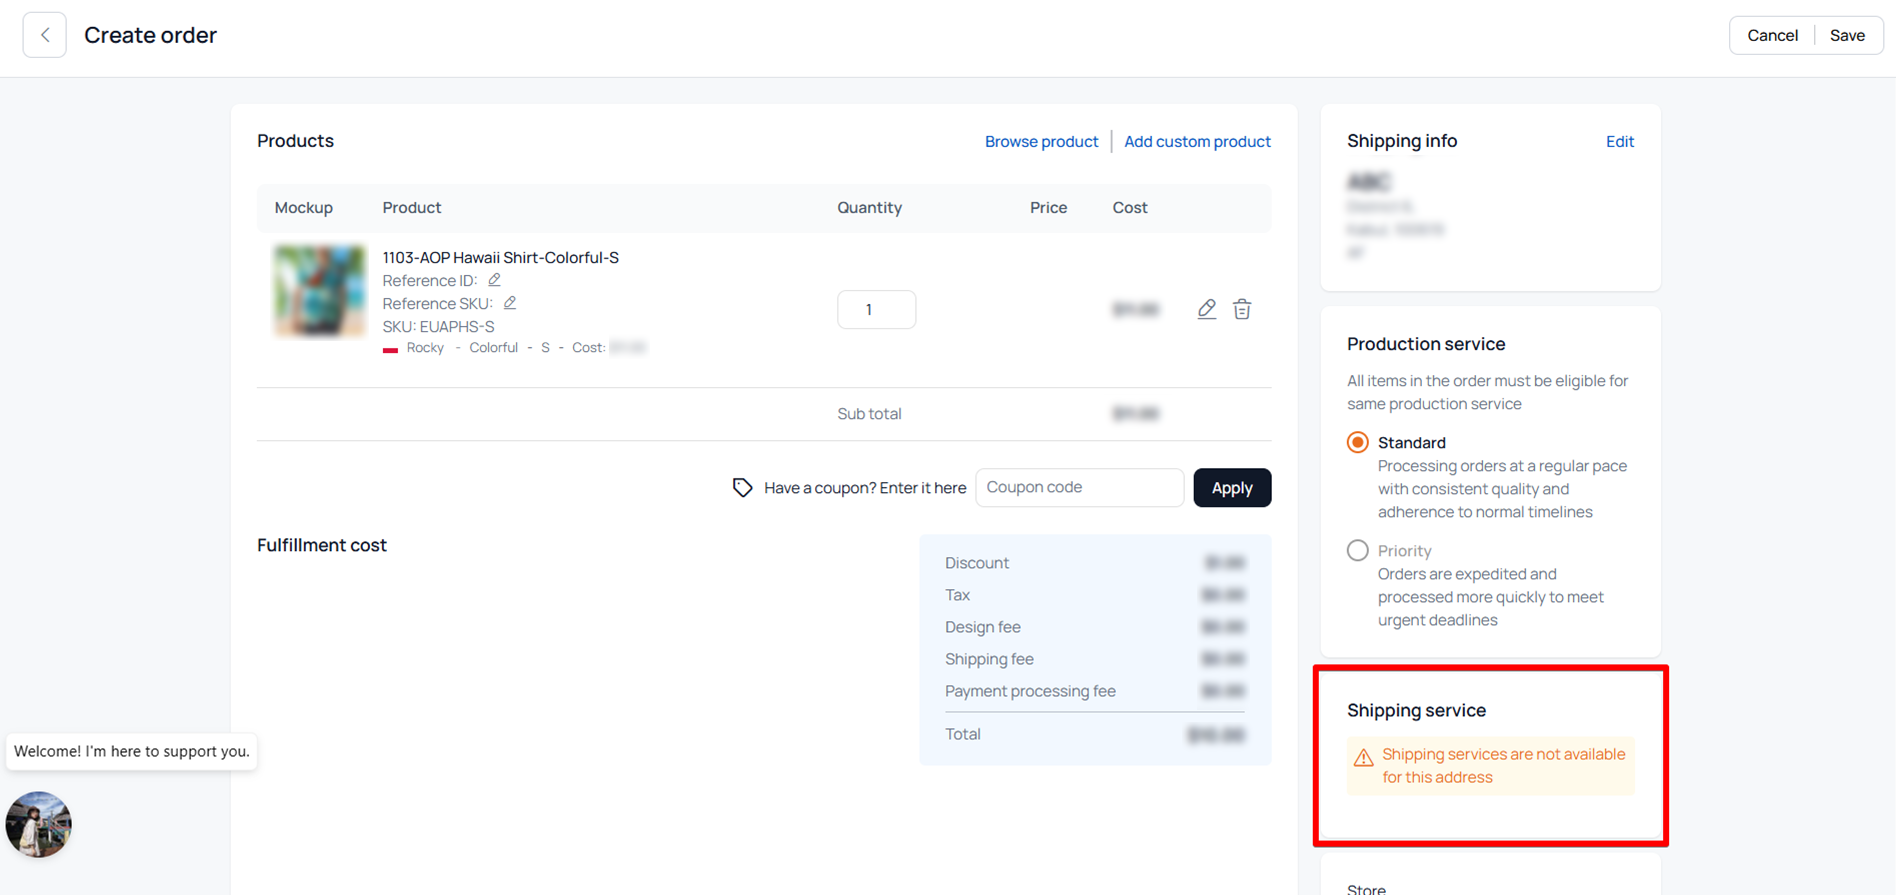Edit the Shipping info

pos(1619,141)
